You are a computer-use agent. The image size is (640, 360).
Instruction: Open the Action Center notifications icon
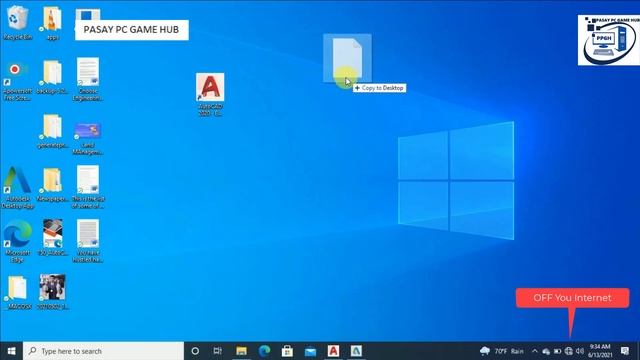pos(625,351)
